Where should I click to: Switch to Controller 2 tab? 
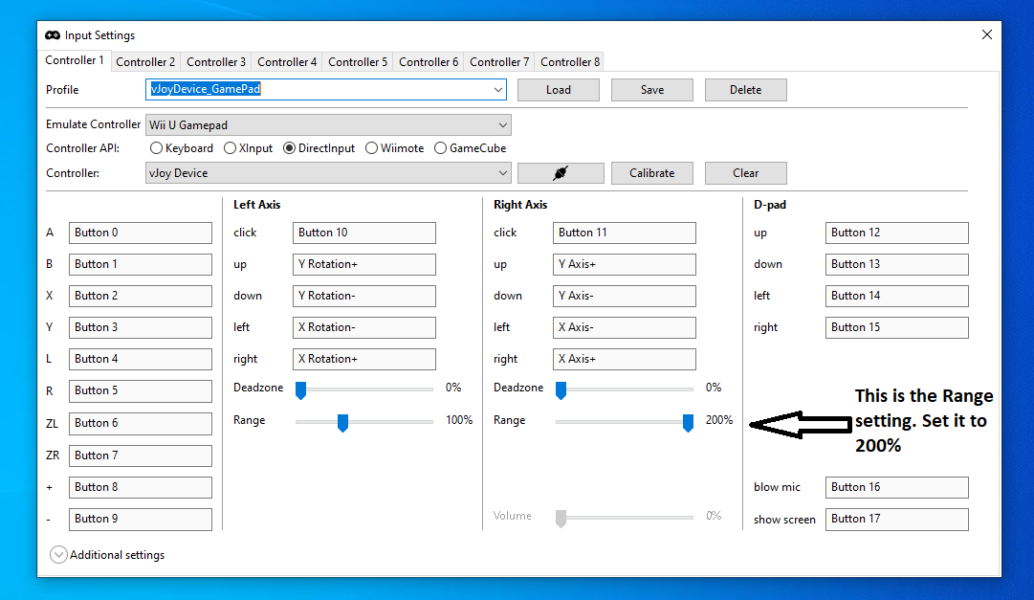146,62
